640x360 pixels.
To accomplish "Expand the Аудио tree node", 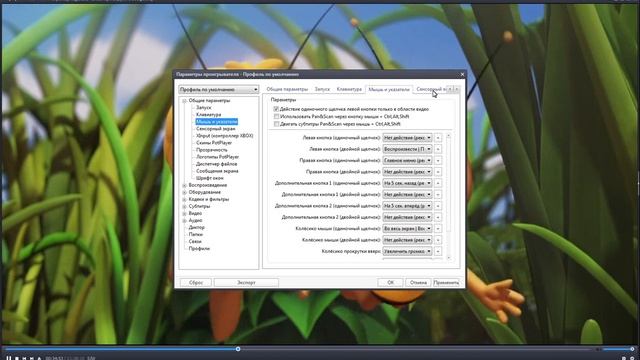I will pos(184,220).
